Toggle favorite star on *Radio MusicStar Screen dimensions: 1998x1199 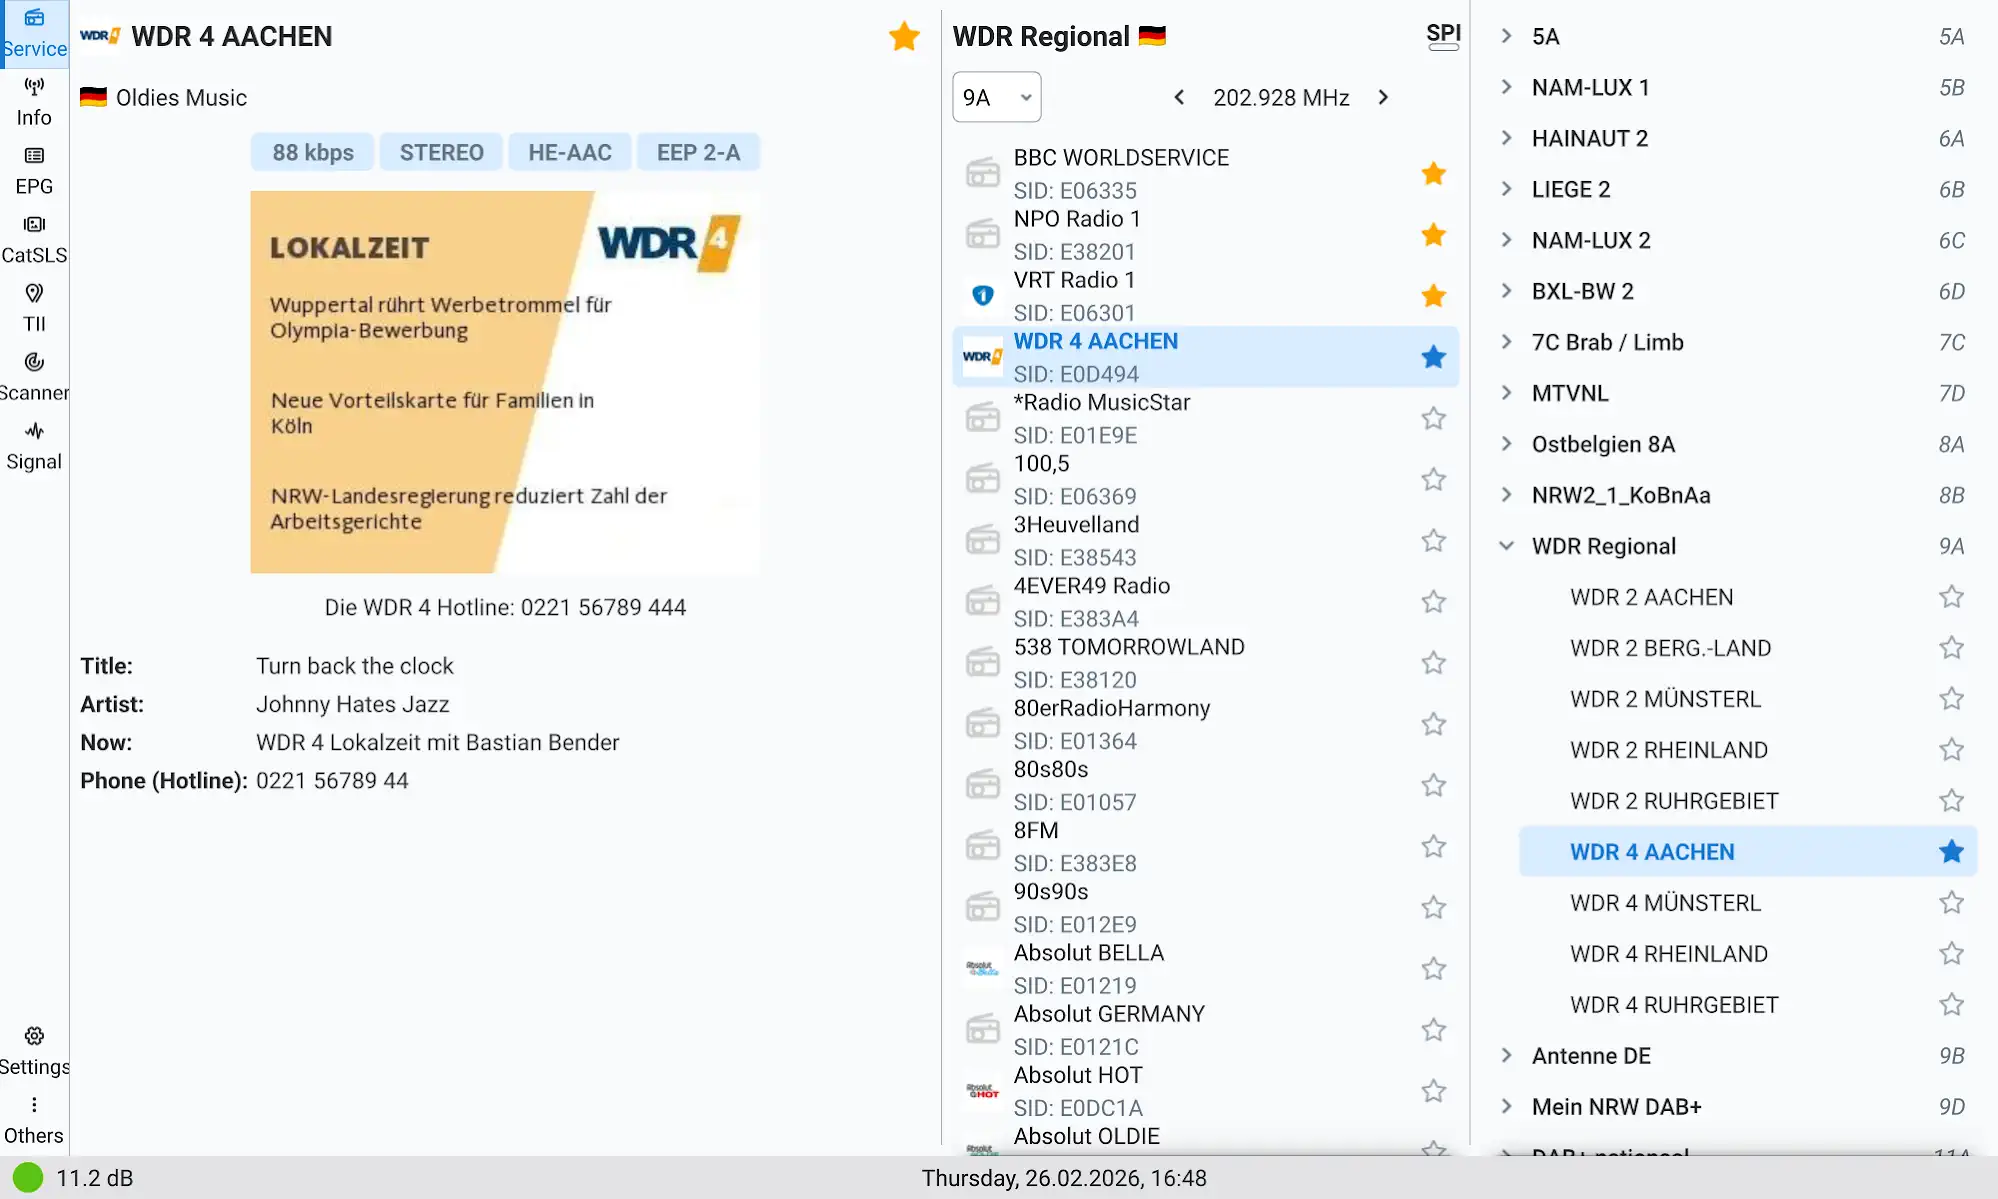pyautogui.click(x=1433, y=418)
